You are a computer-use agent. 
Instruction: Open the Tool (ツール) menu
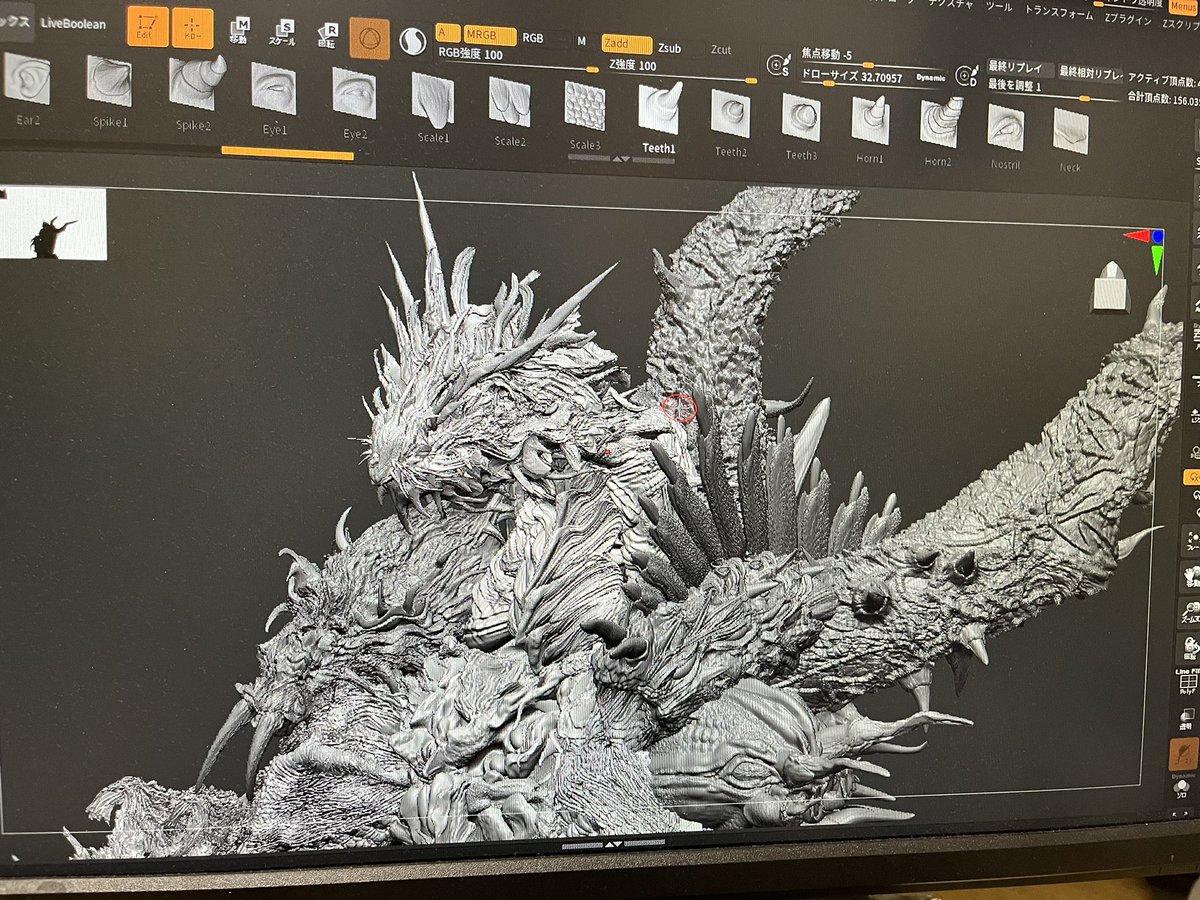998,6
